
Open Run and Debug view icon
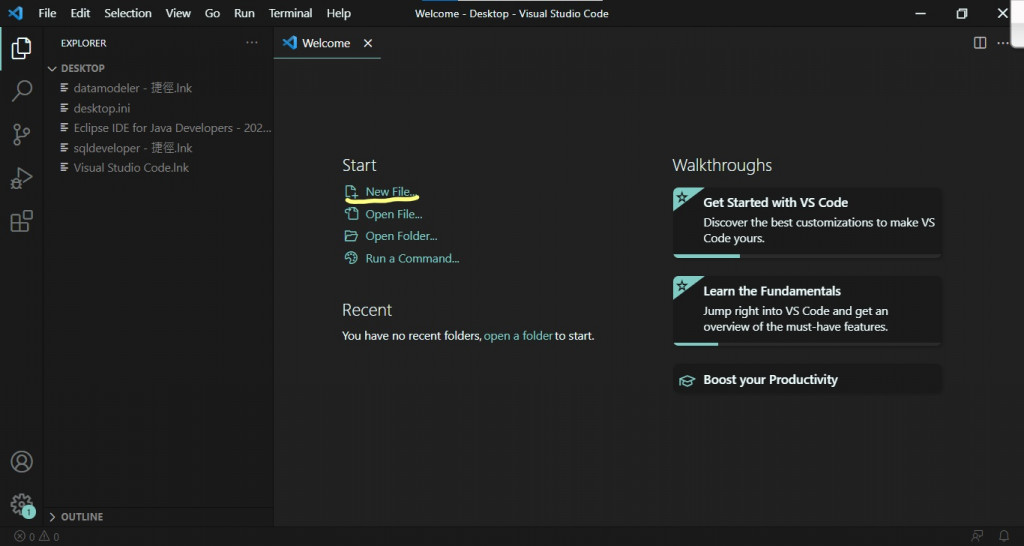pos(22,178)
